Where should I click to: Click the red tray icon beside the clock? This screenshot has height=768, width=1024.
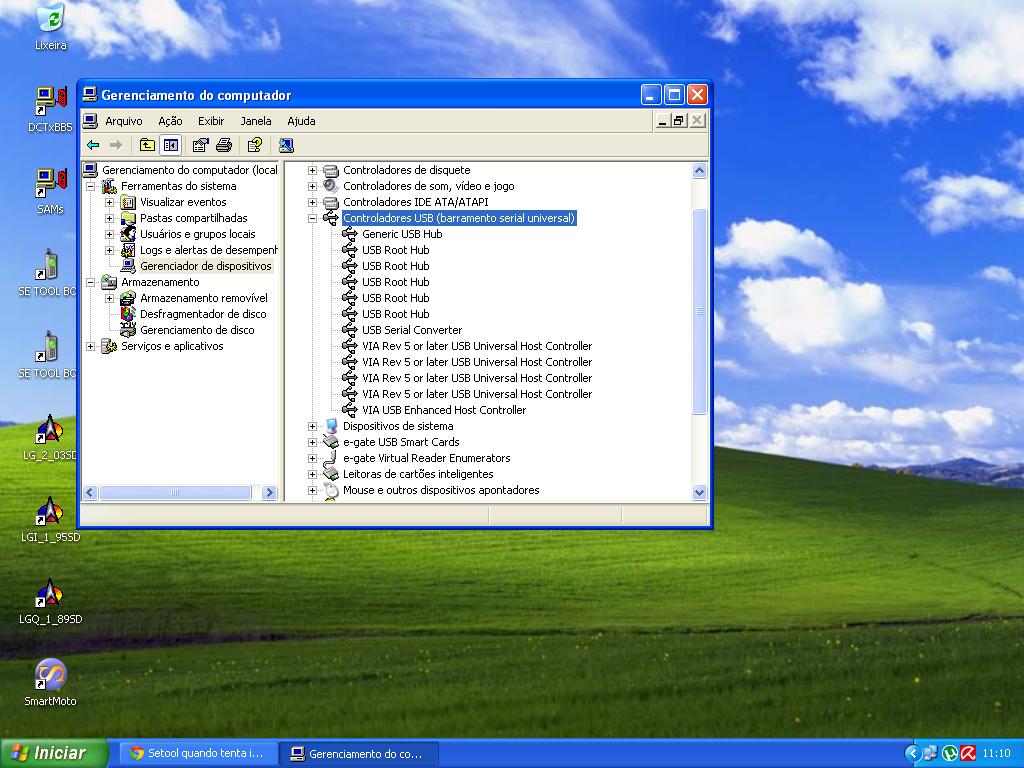pyautogui.click(x=968, y=754)
